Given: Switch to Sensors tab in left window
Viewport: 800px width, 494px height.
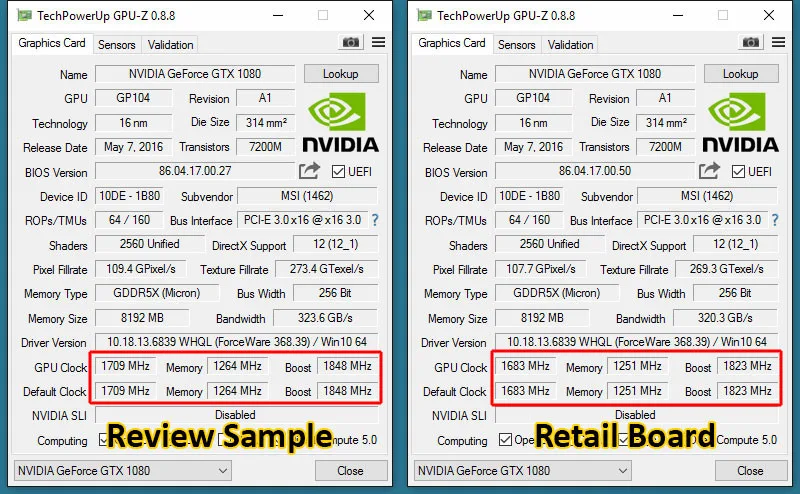Looking at the screenshot, I should tap(117, 45).
